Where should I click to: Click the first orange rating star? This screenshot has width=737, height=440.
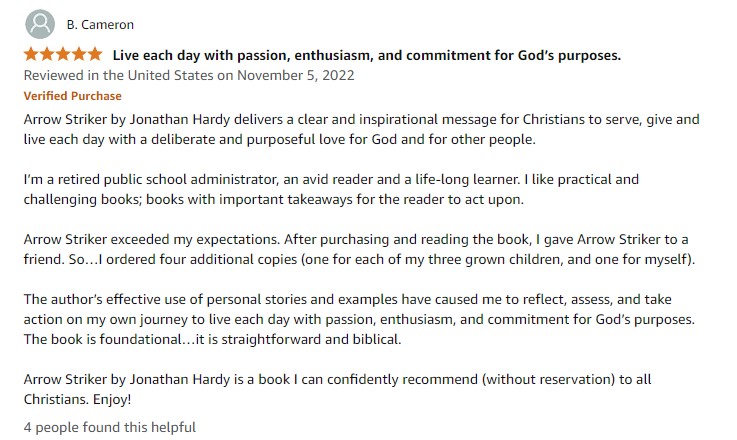point(31,54)
